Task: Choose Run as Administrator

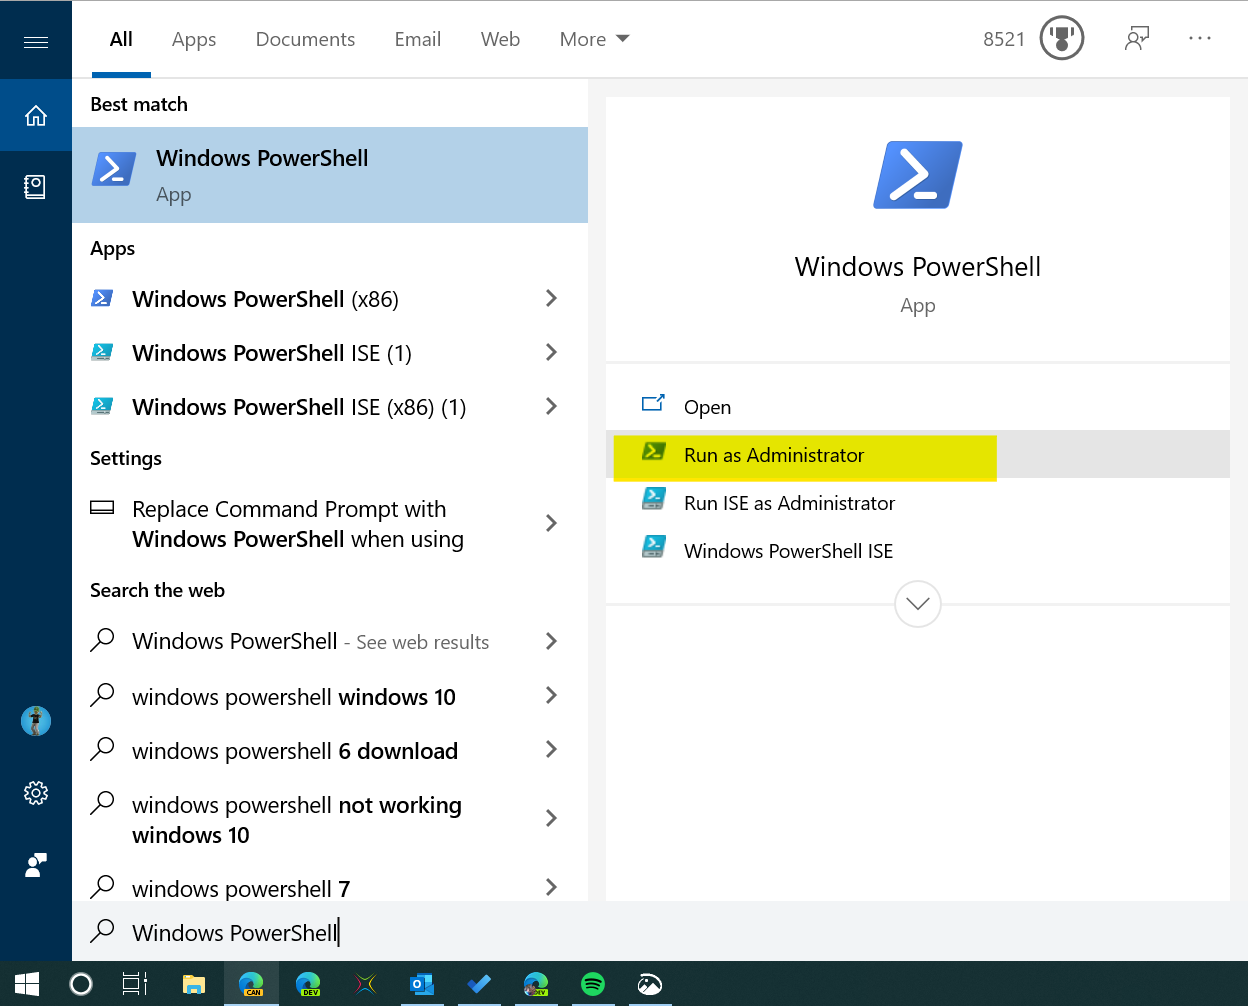Action: coord(918,454)
